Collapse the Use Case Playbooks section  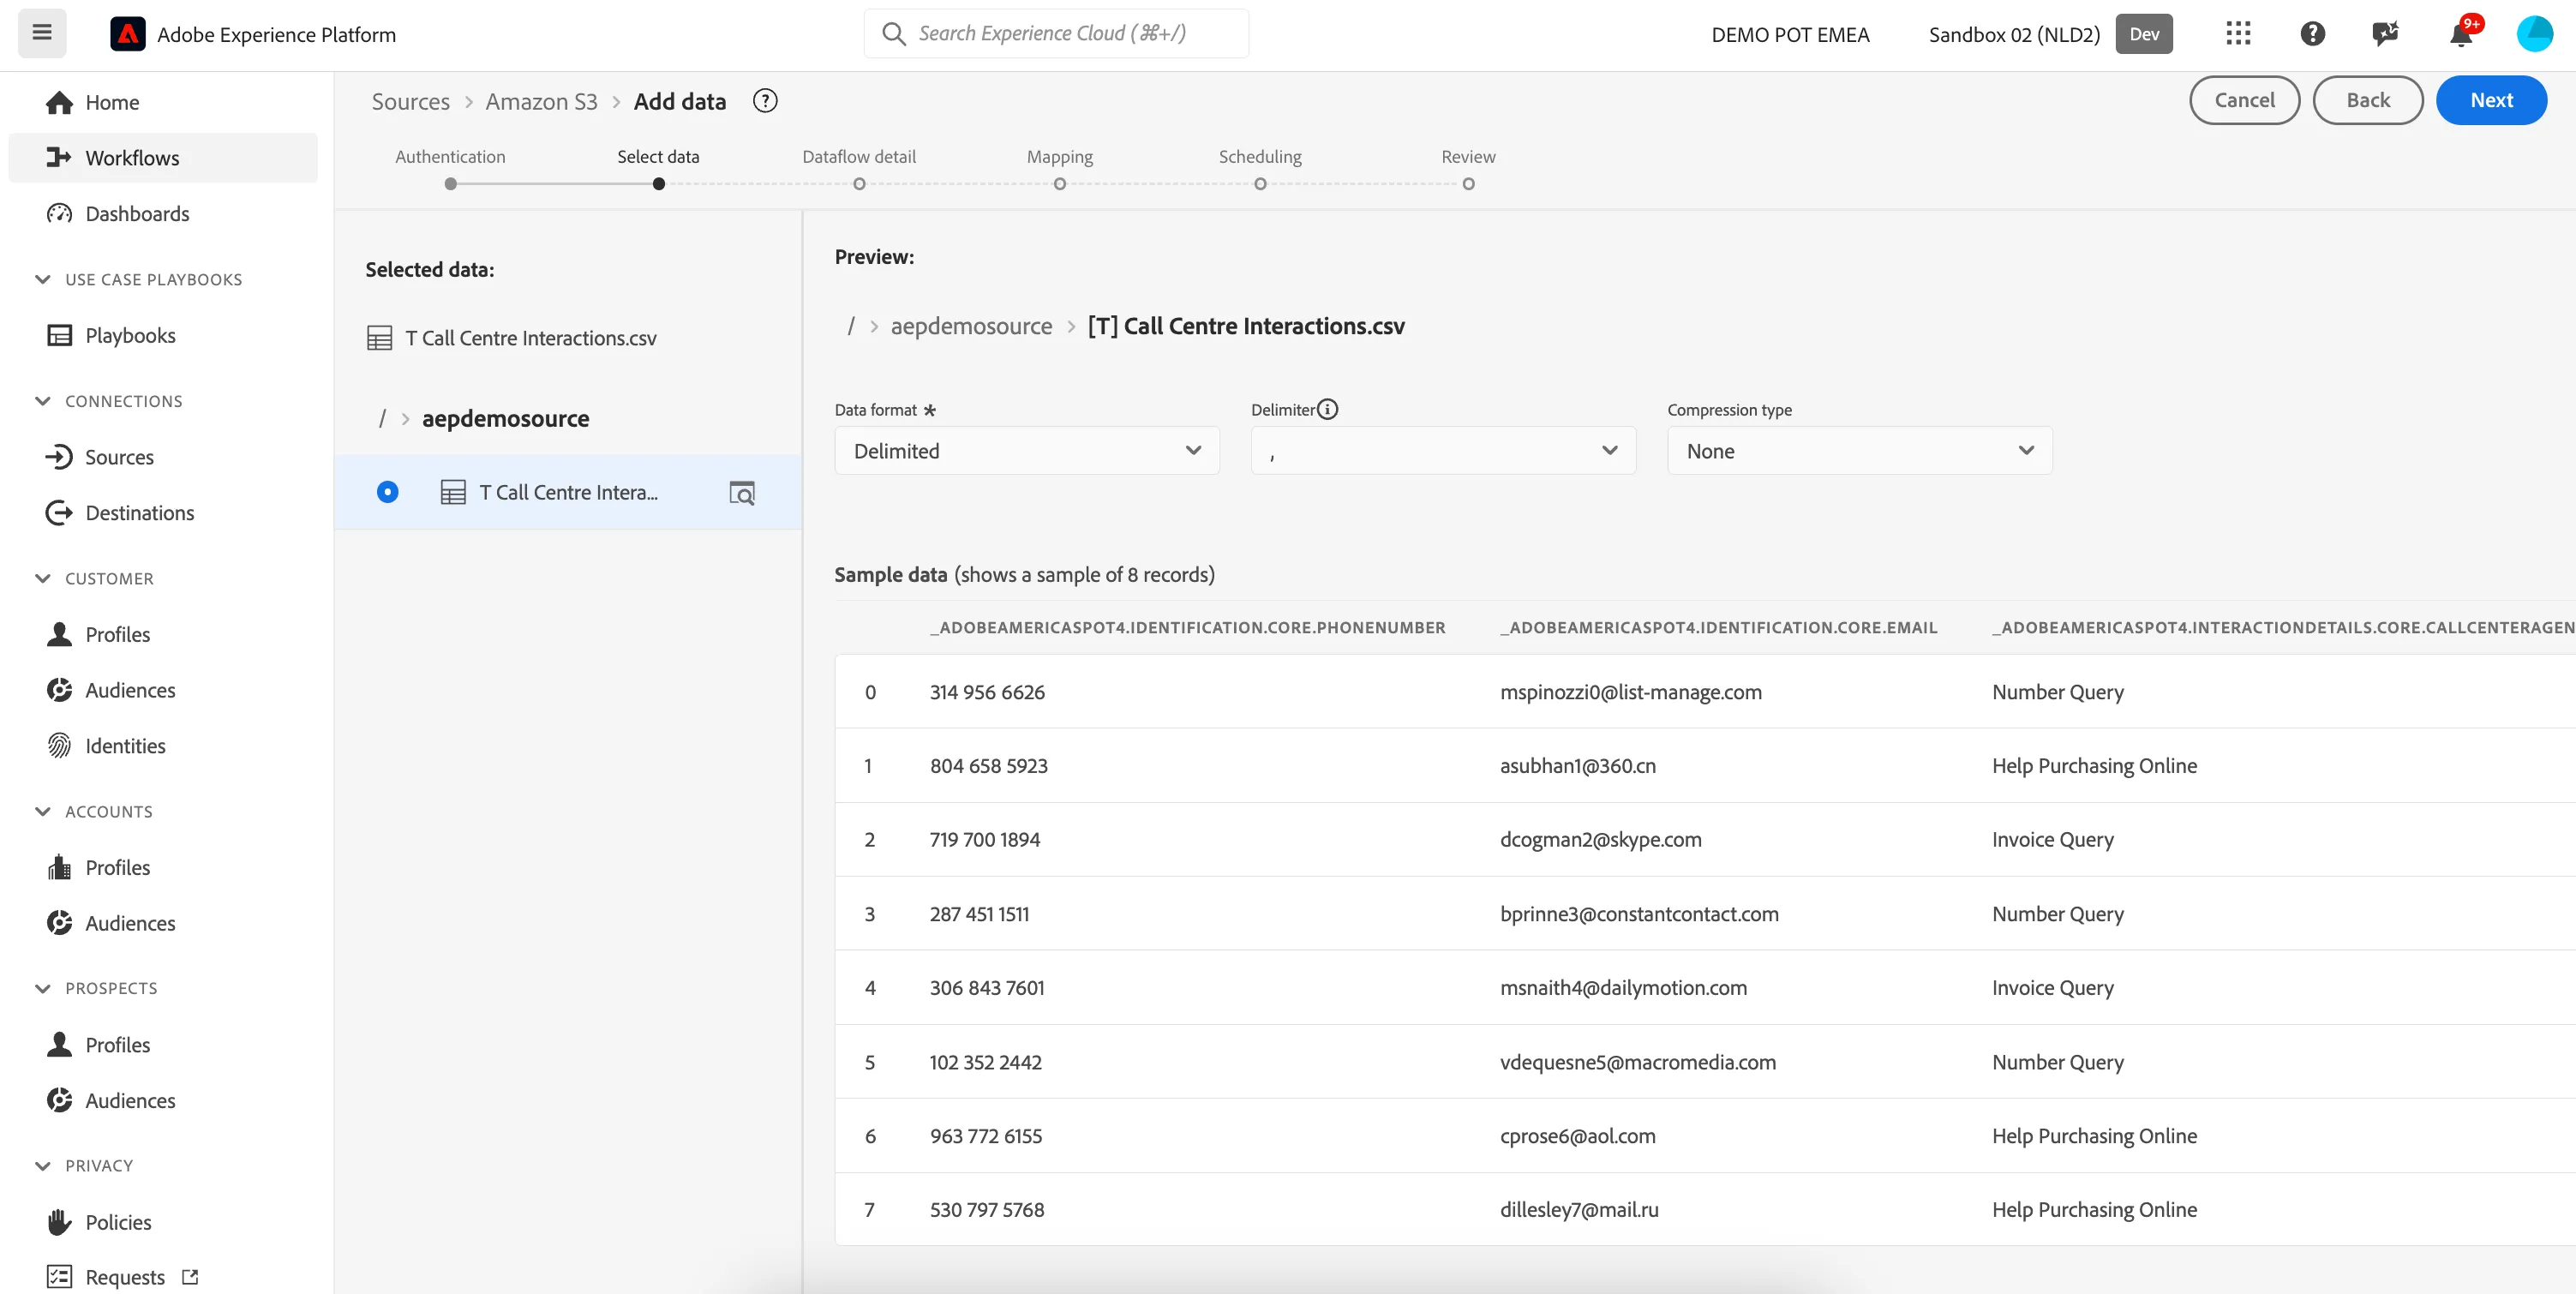coord(42,279)
